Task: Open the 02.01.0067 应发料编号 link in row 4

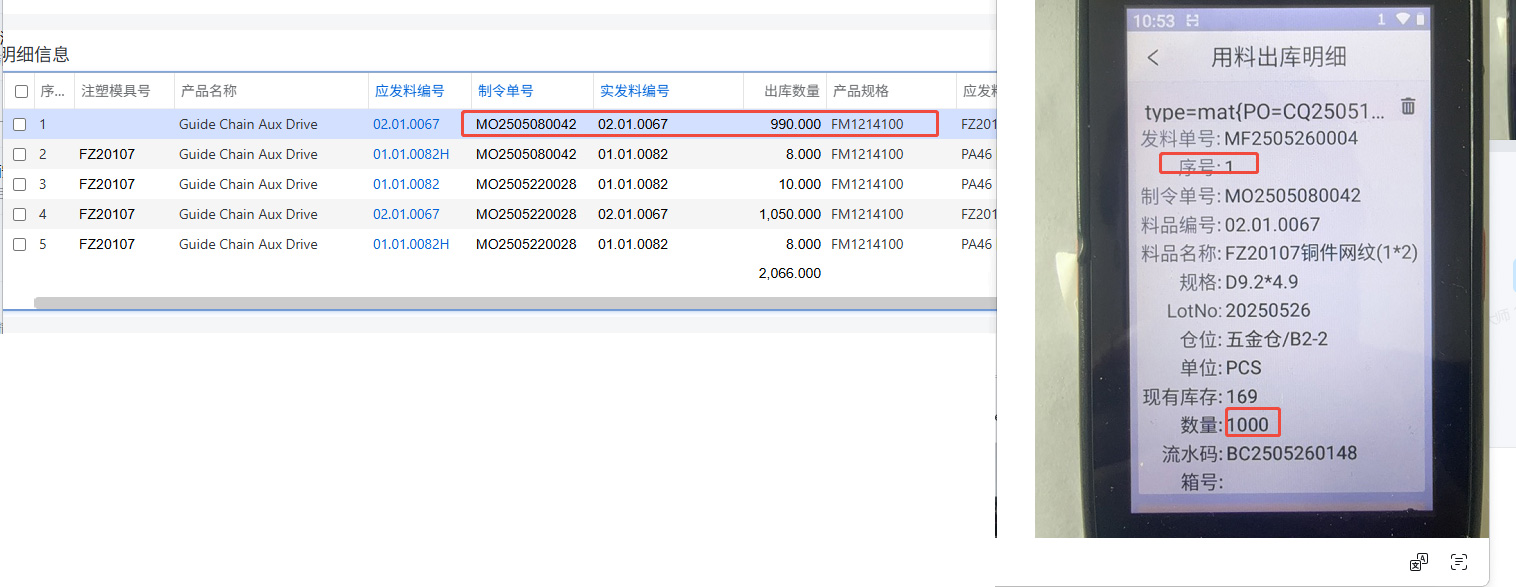Action: pyautogui.click(x=406, y=215)
